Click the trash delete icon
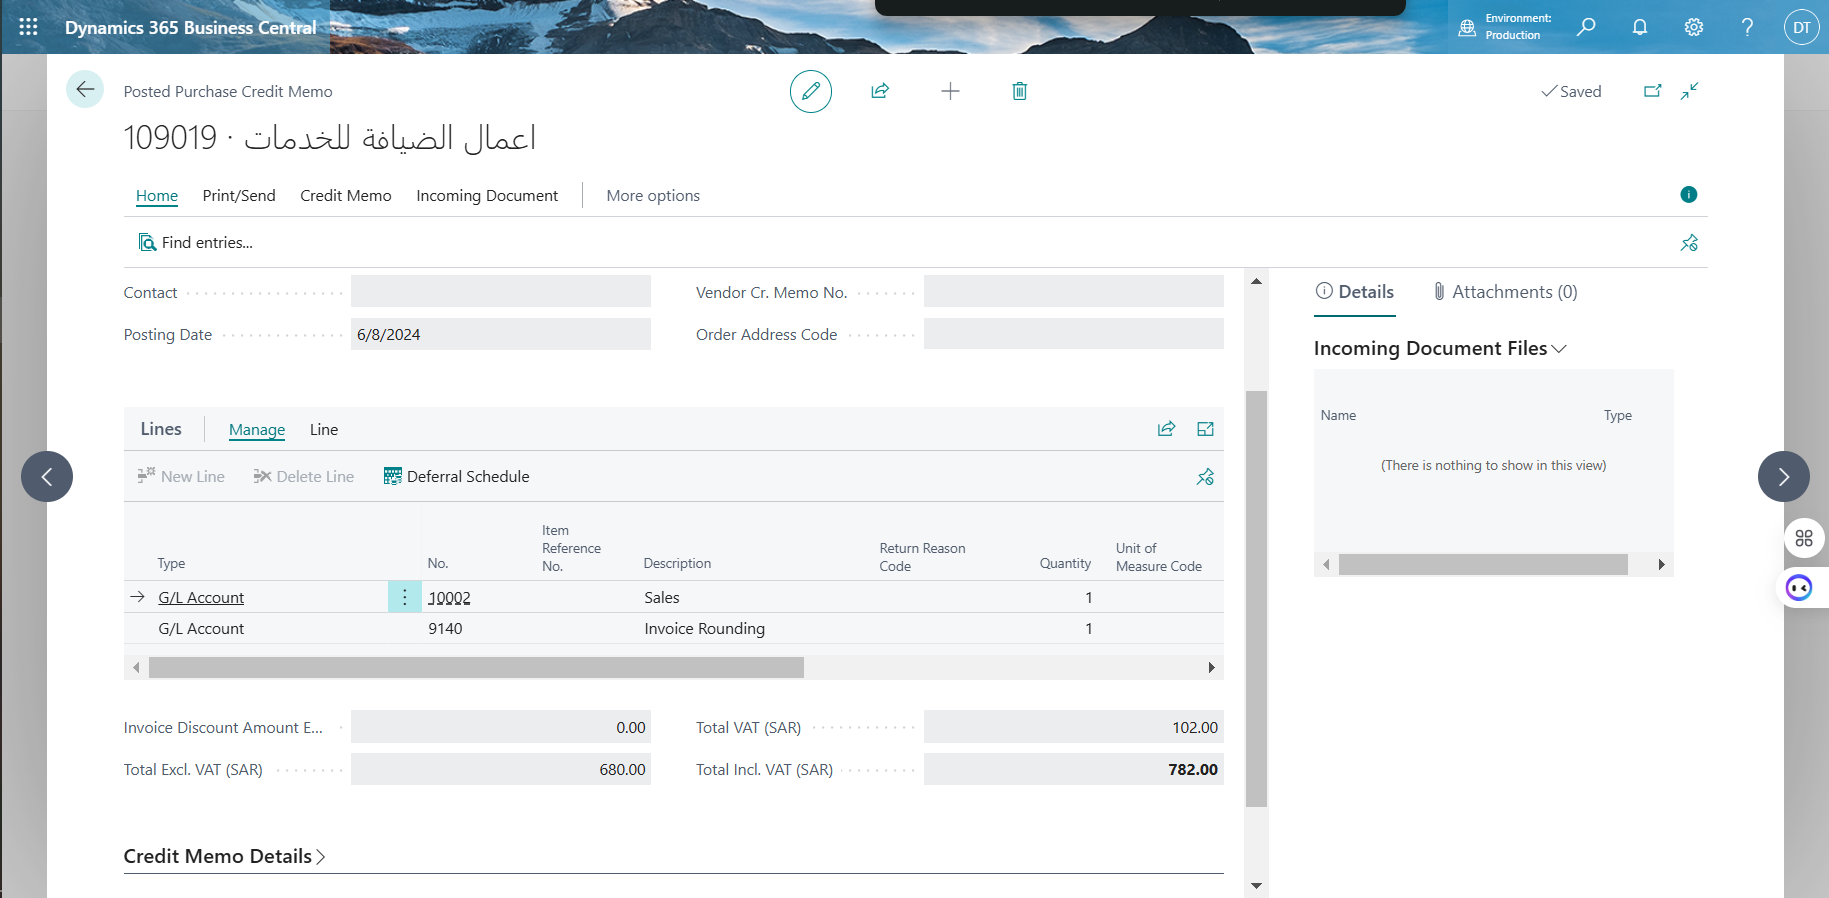The image size is (1829, 898). 1019,91
